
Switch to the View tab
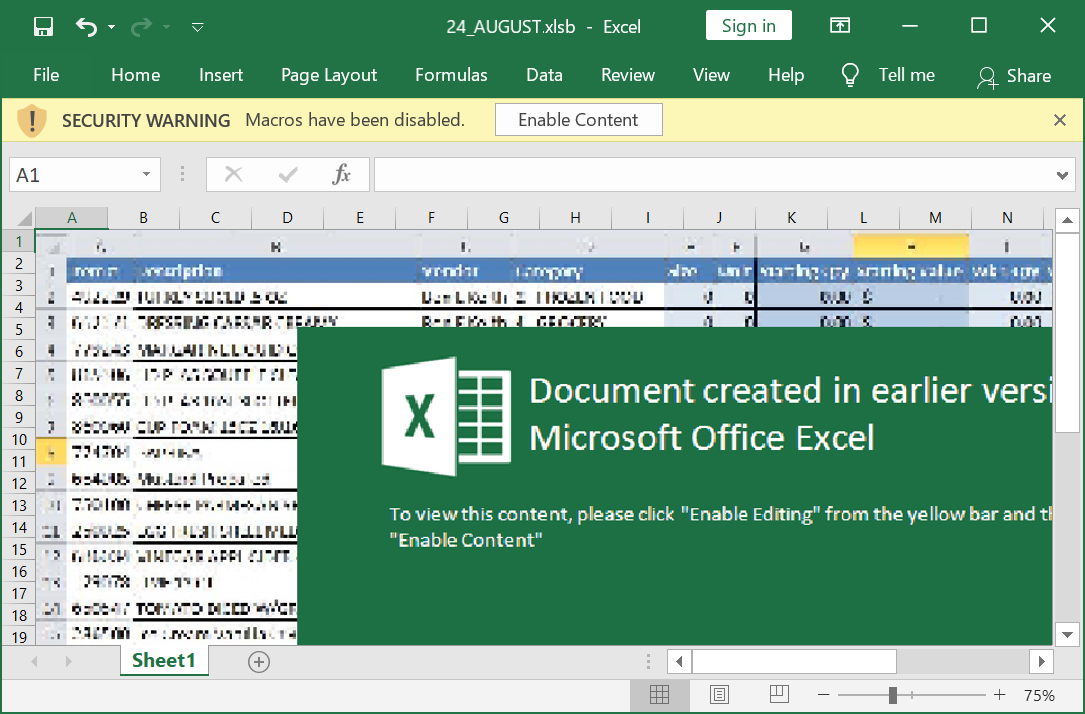(711, 75)
